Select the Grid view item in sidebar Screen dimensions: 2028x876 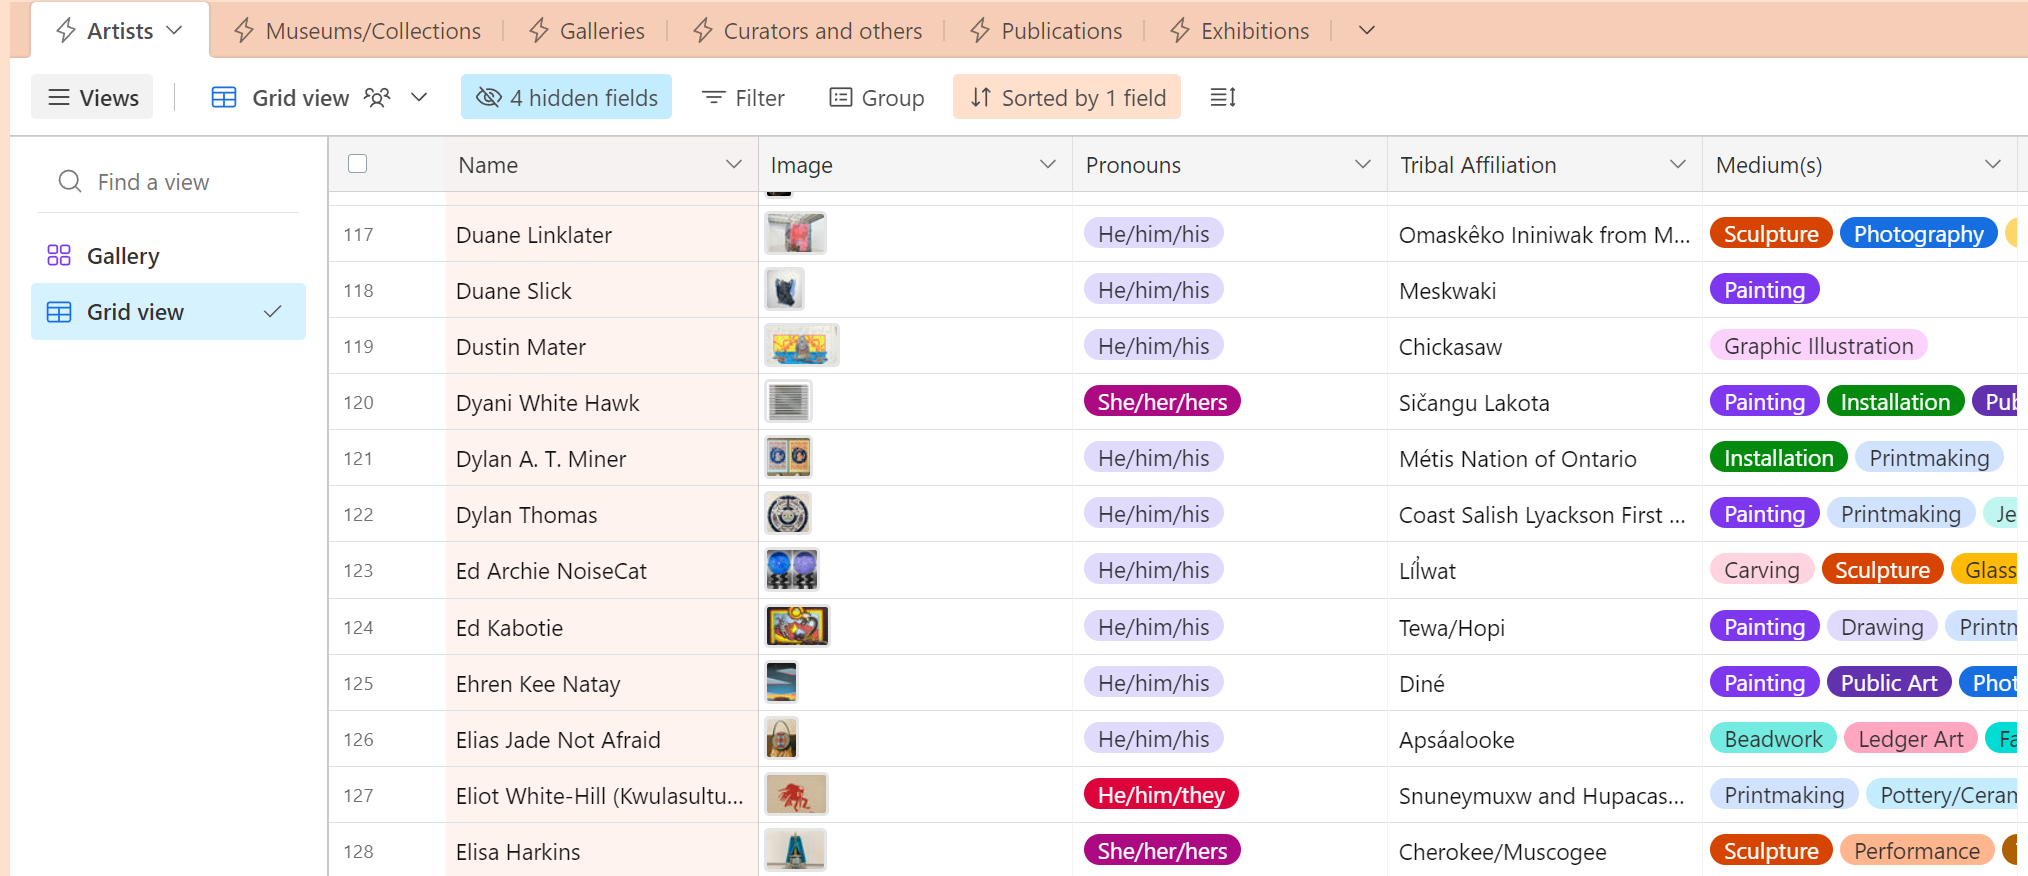coord(135,312)
